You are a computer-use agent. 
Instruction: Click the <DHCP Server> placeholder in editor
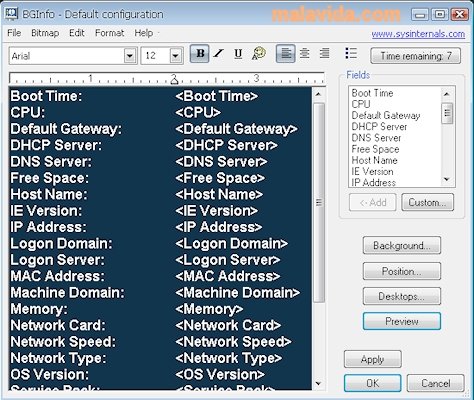pyautogui.click(x=226, y=145)
